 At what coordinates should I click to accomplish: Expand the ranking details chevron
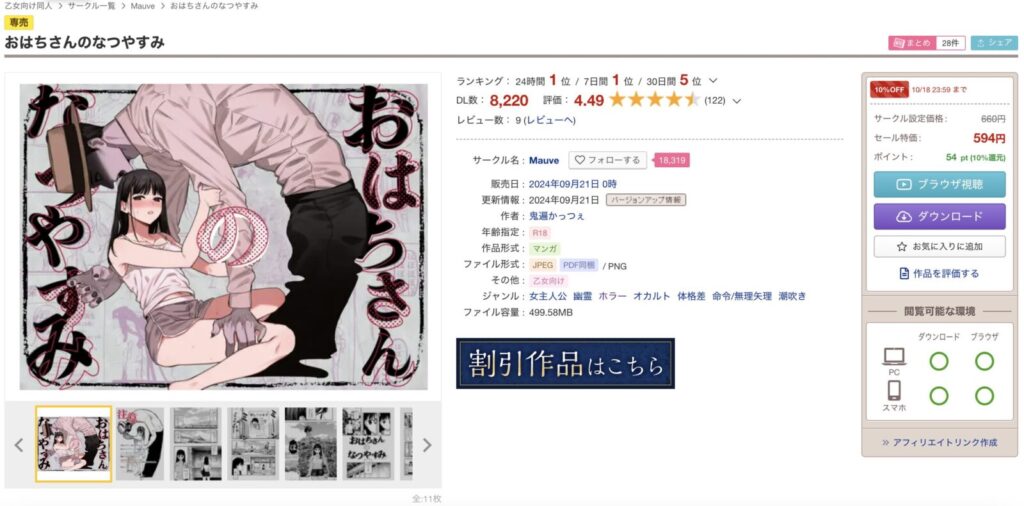(713, 81)
